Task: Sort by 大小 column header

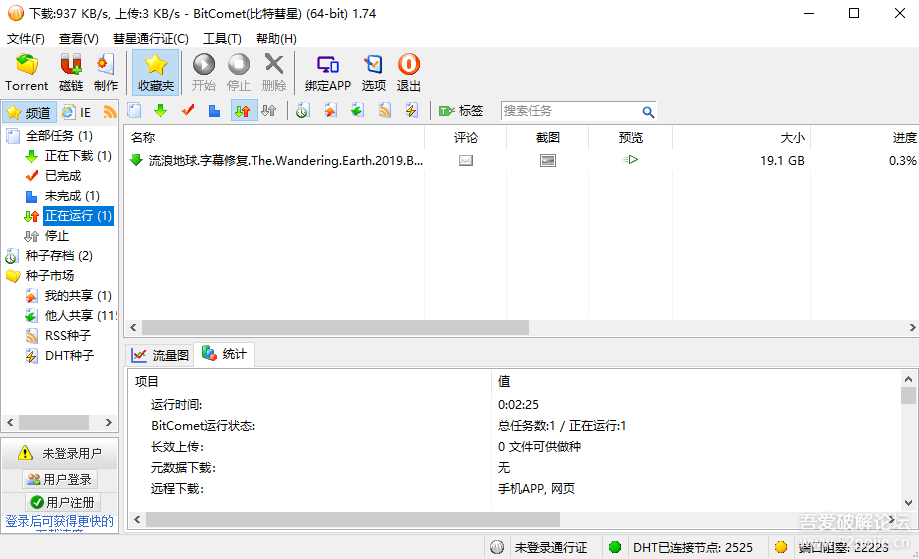Action: coord(741,138)
